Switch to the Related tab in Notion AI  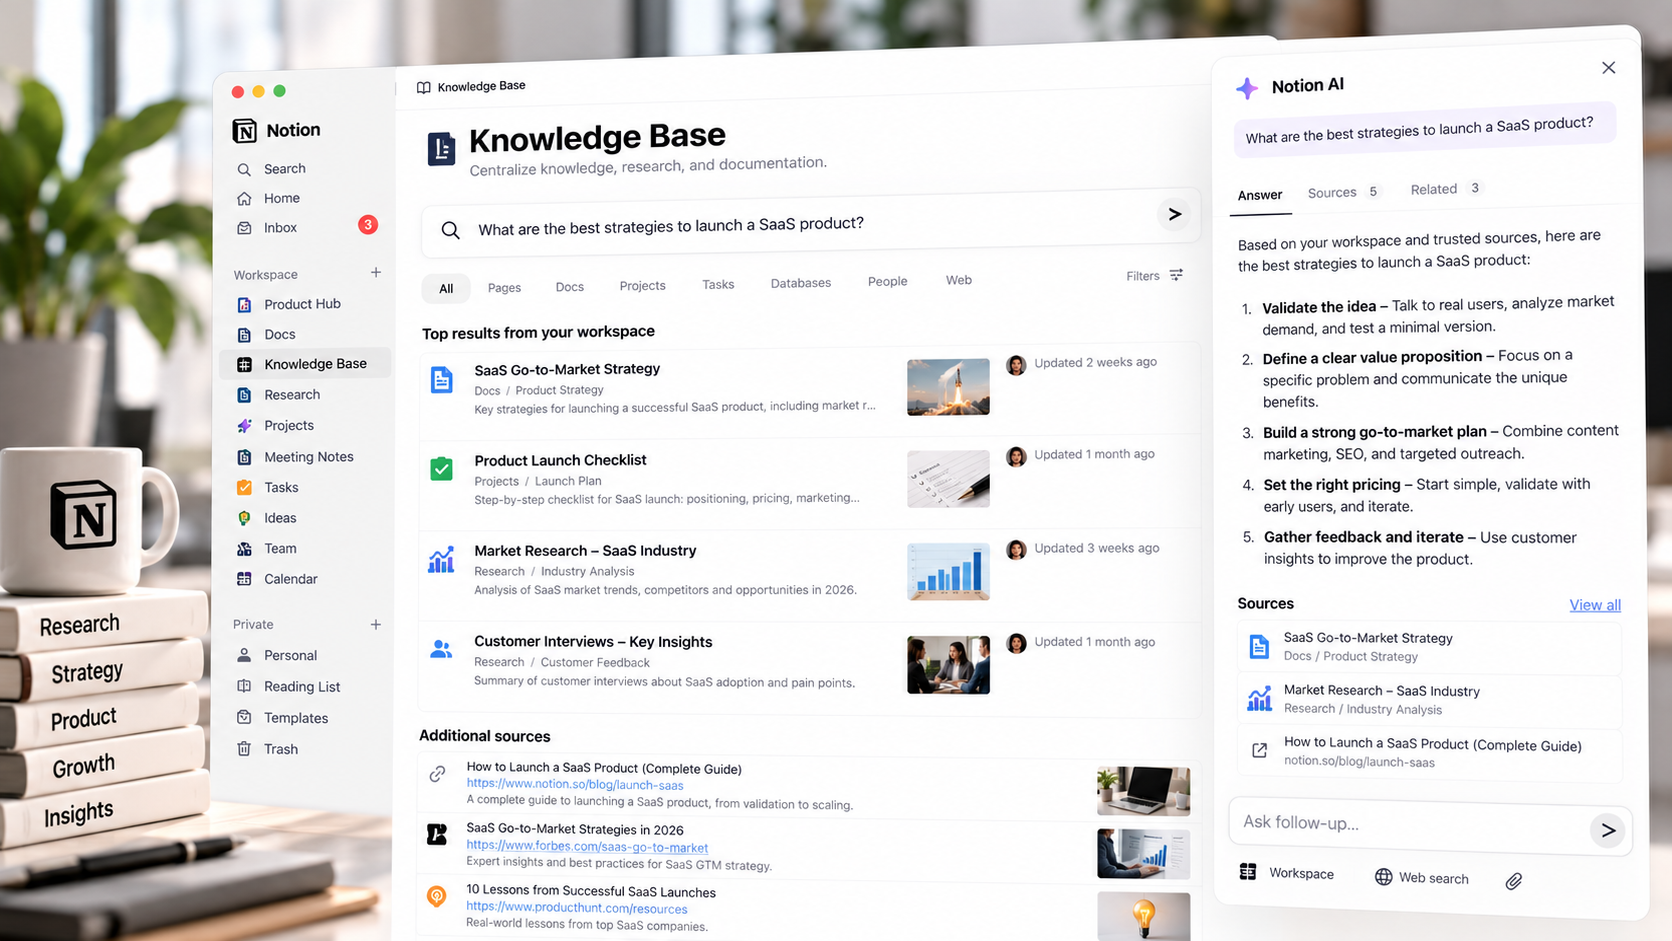tap(1445, 189)
